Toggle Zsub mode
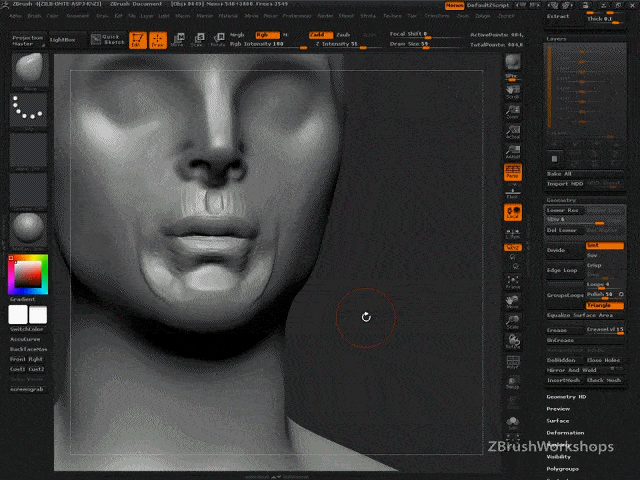 tap(344, 35)
